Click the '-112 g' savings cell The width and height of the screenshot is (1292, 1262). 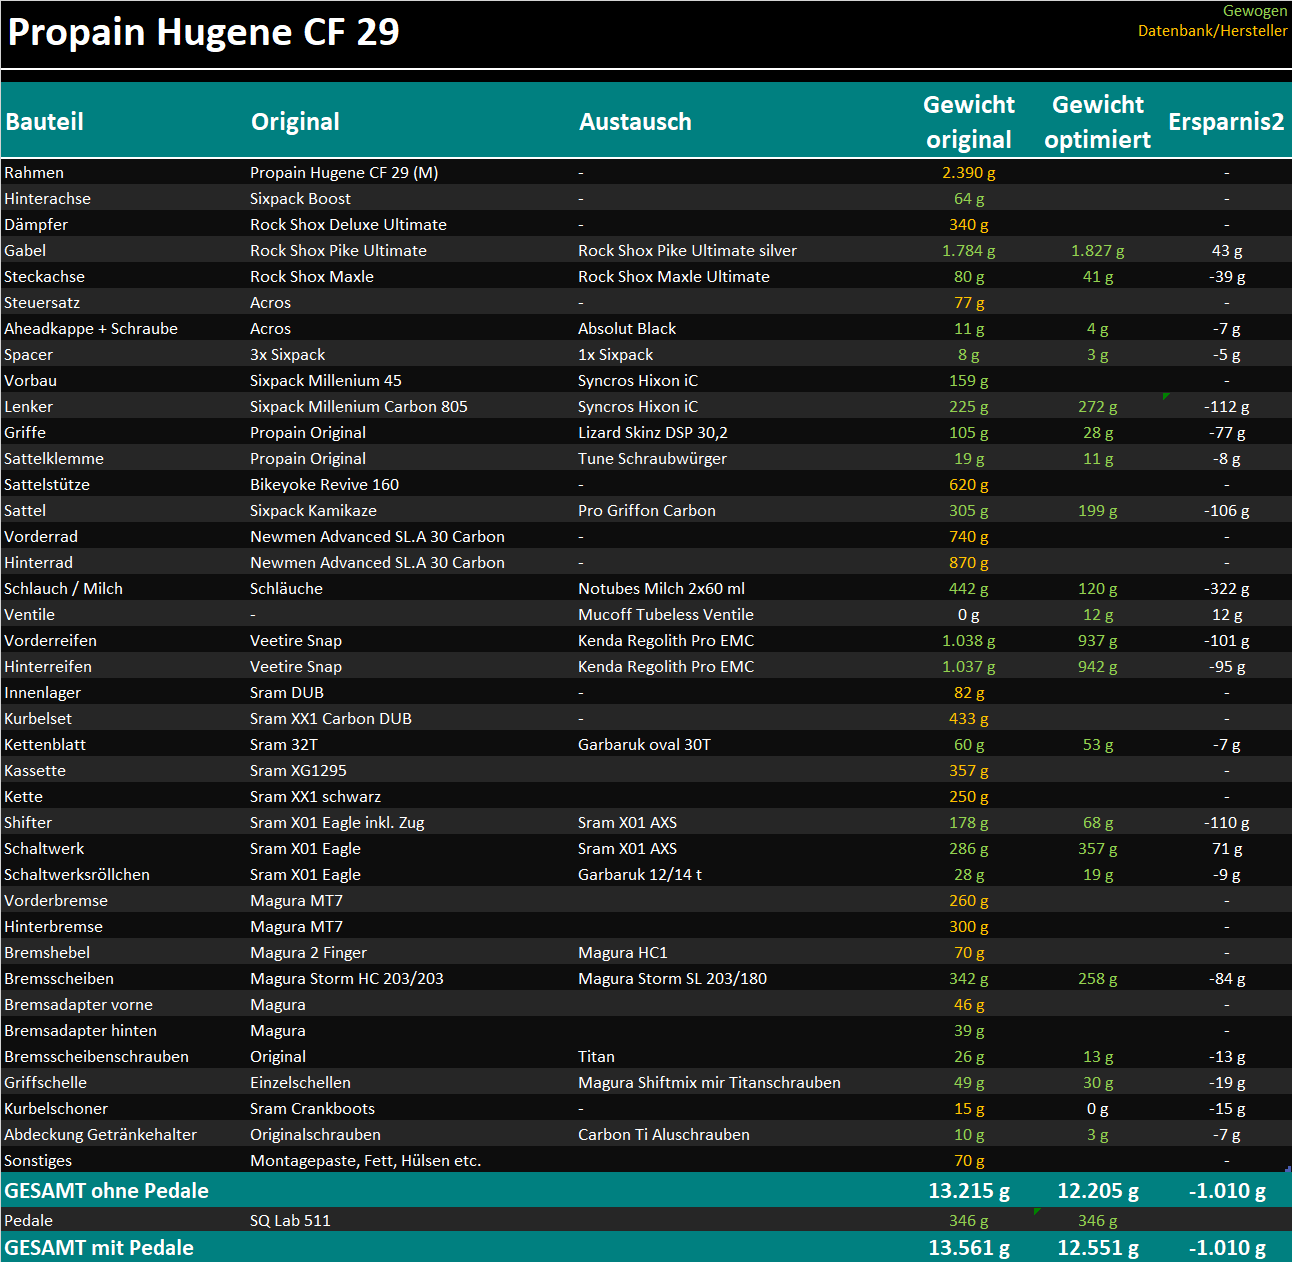pos(1227,407)
